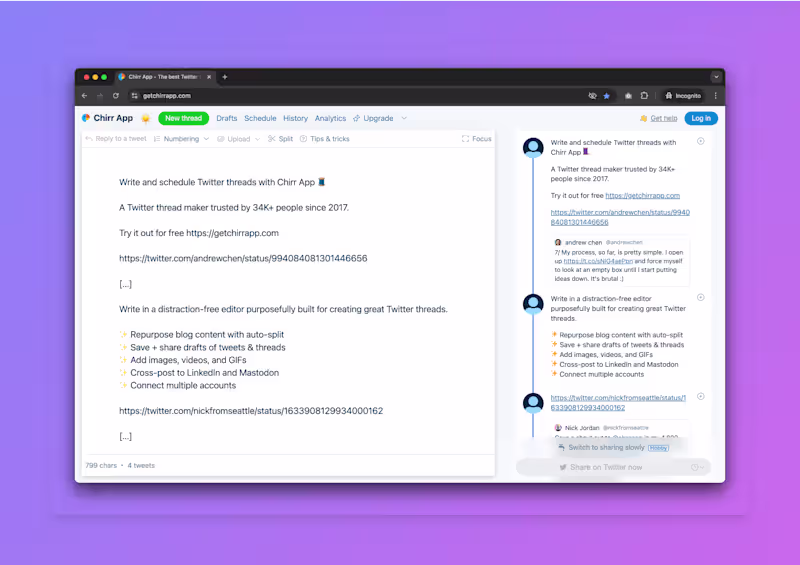The image size is (800, 565).
Task: Bookmark this page with star icon
Action: pos(607,95)
